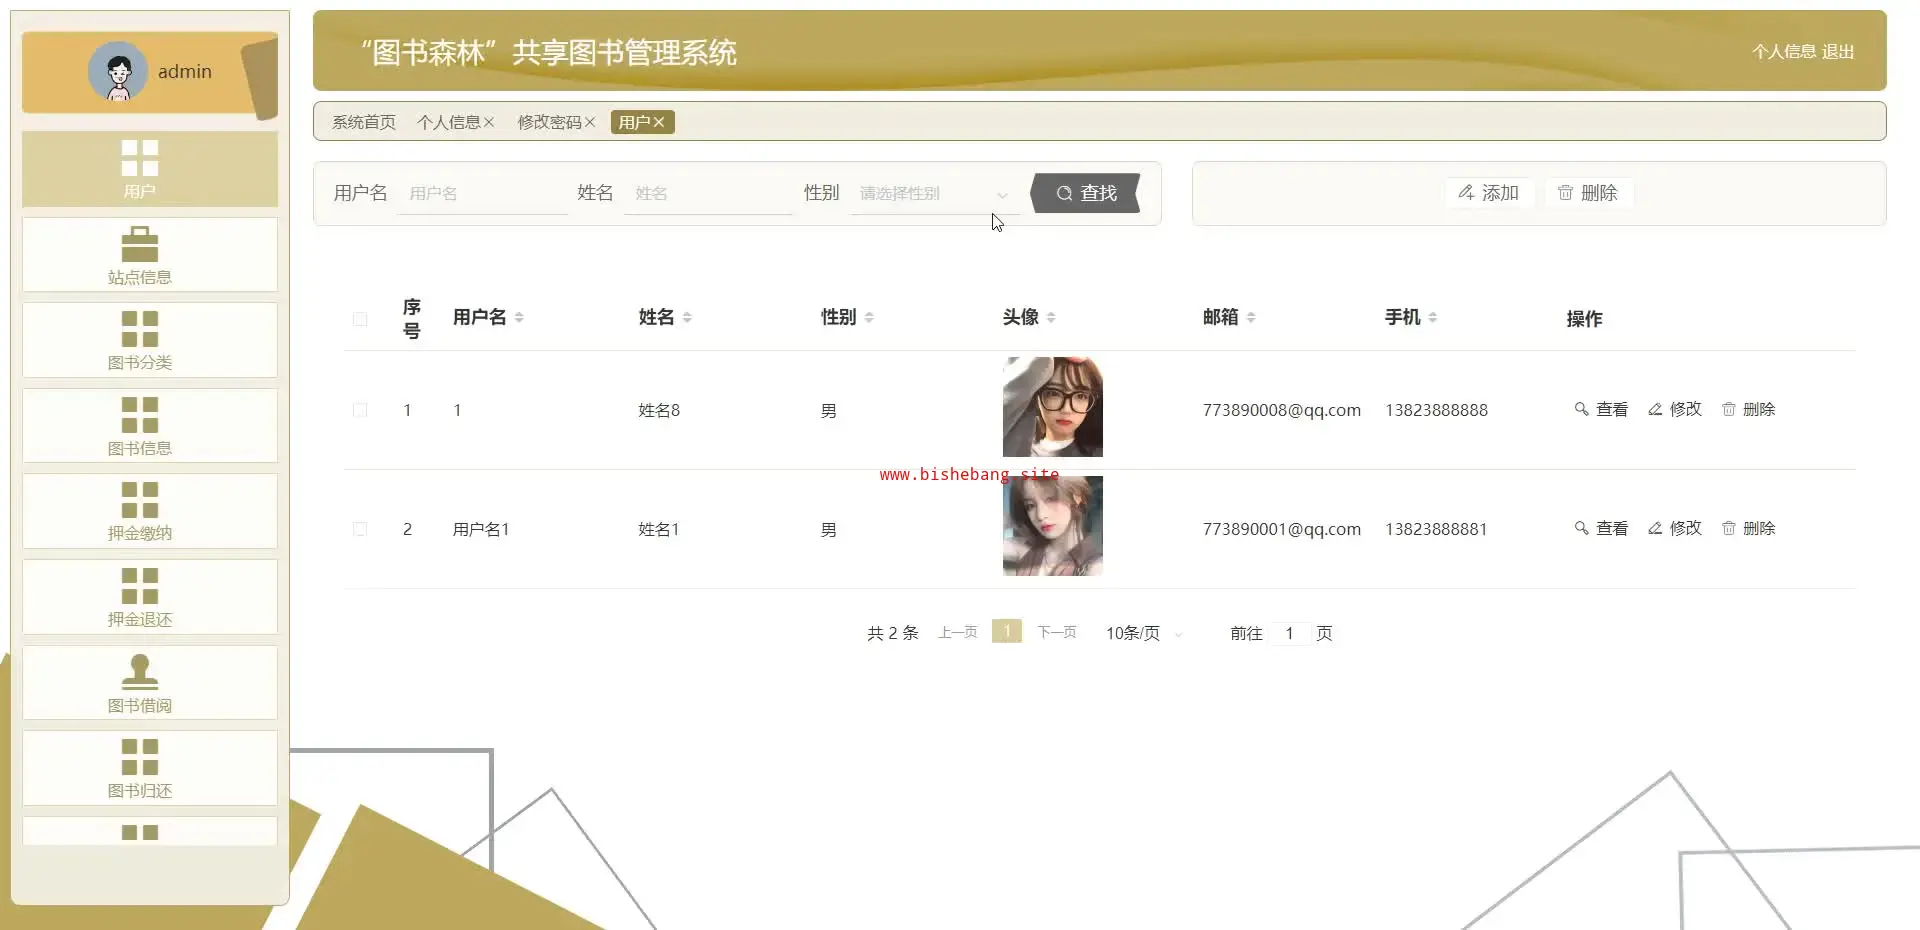1920x930 pixels.
Task: Click 退出 to log out
Action: 1838,52
